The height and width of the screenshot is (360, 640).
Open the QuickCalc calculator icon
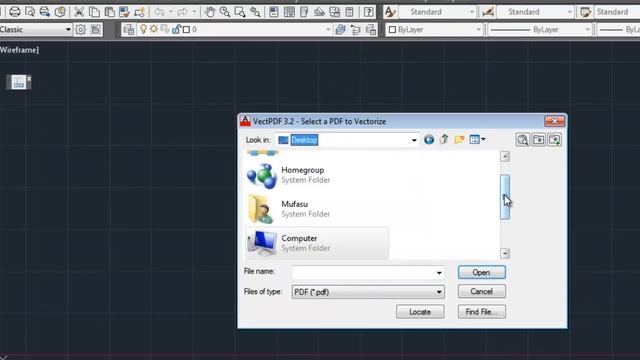[349, 12]
